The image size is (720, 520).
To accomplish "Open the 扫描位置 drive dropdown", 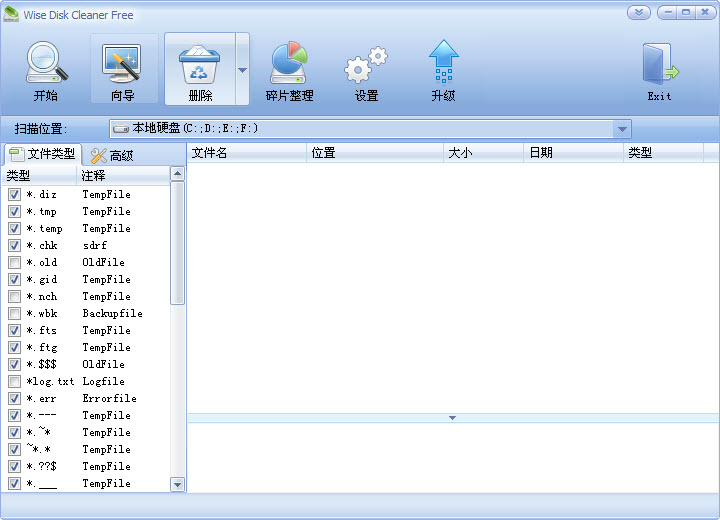I will [622, 129].
